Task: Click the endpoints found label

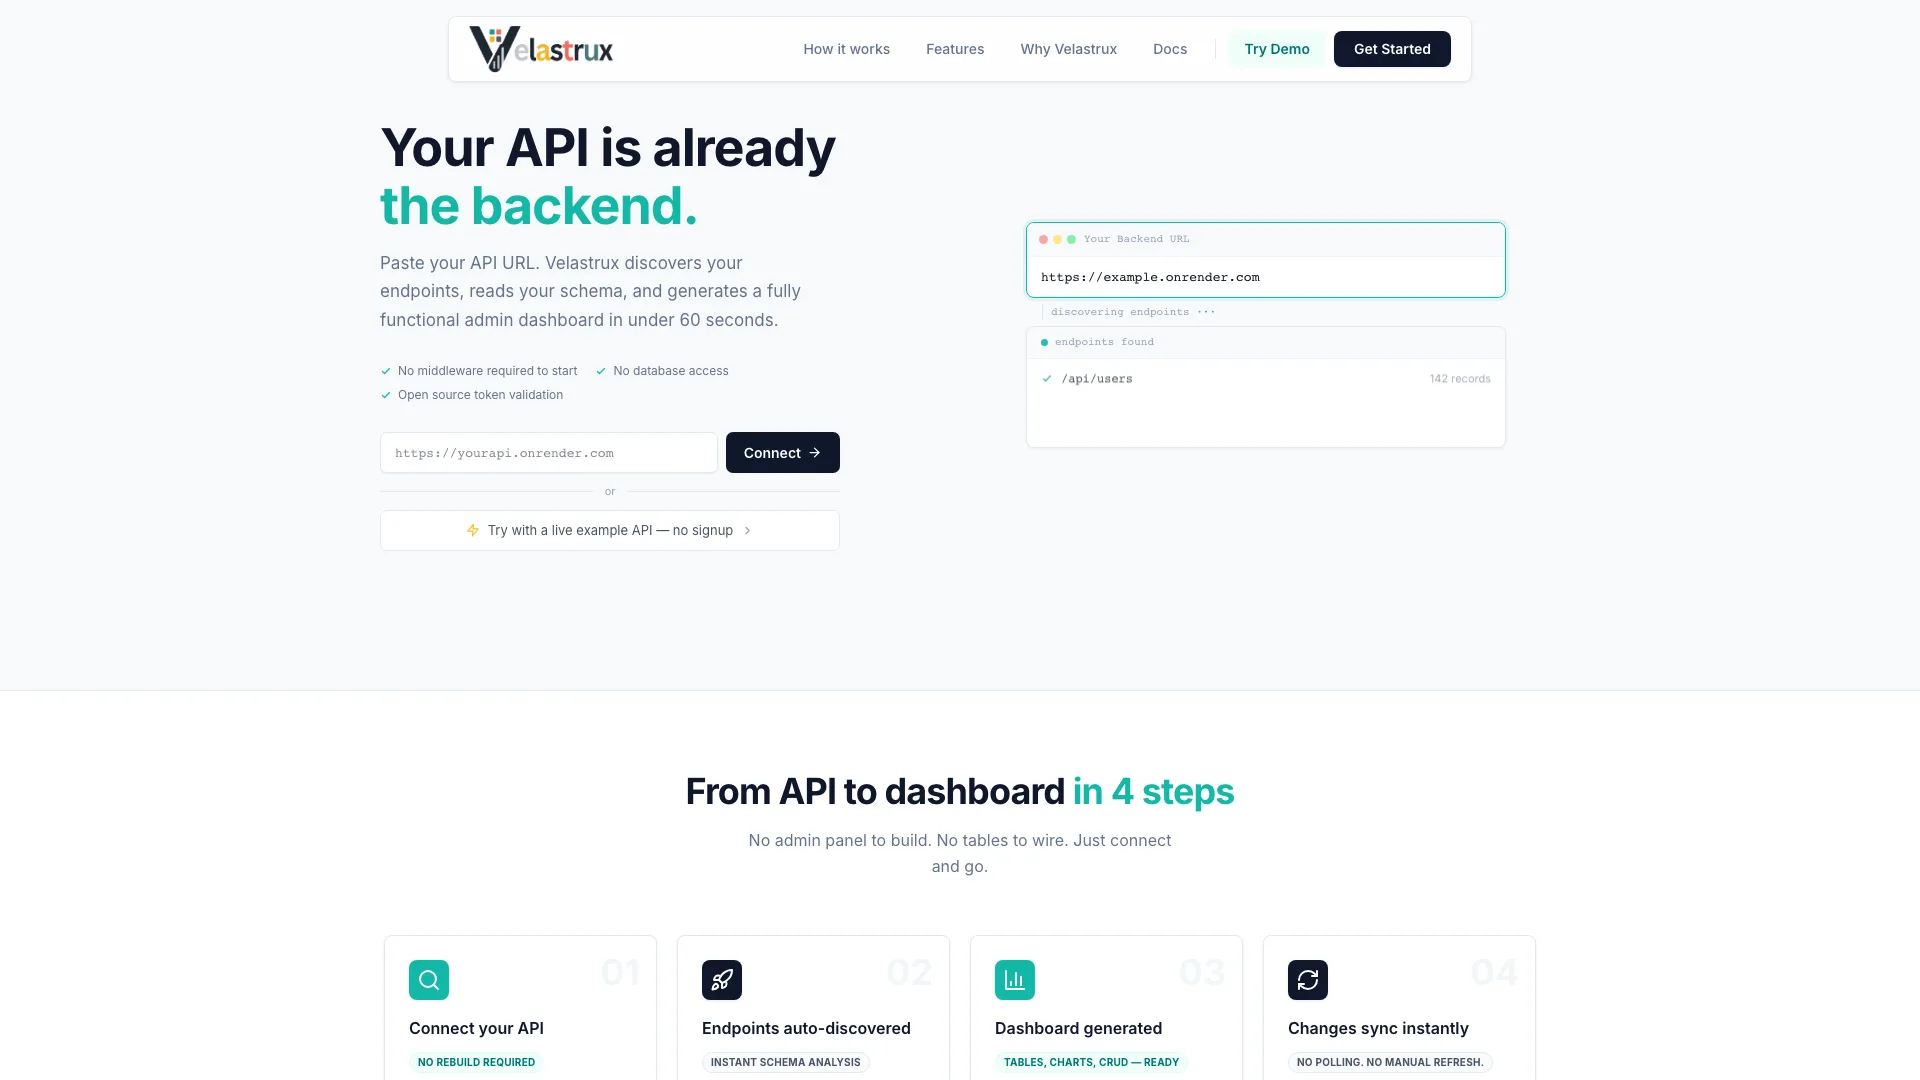Action: click(1104, 342)
